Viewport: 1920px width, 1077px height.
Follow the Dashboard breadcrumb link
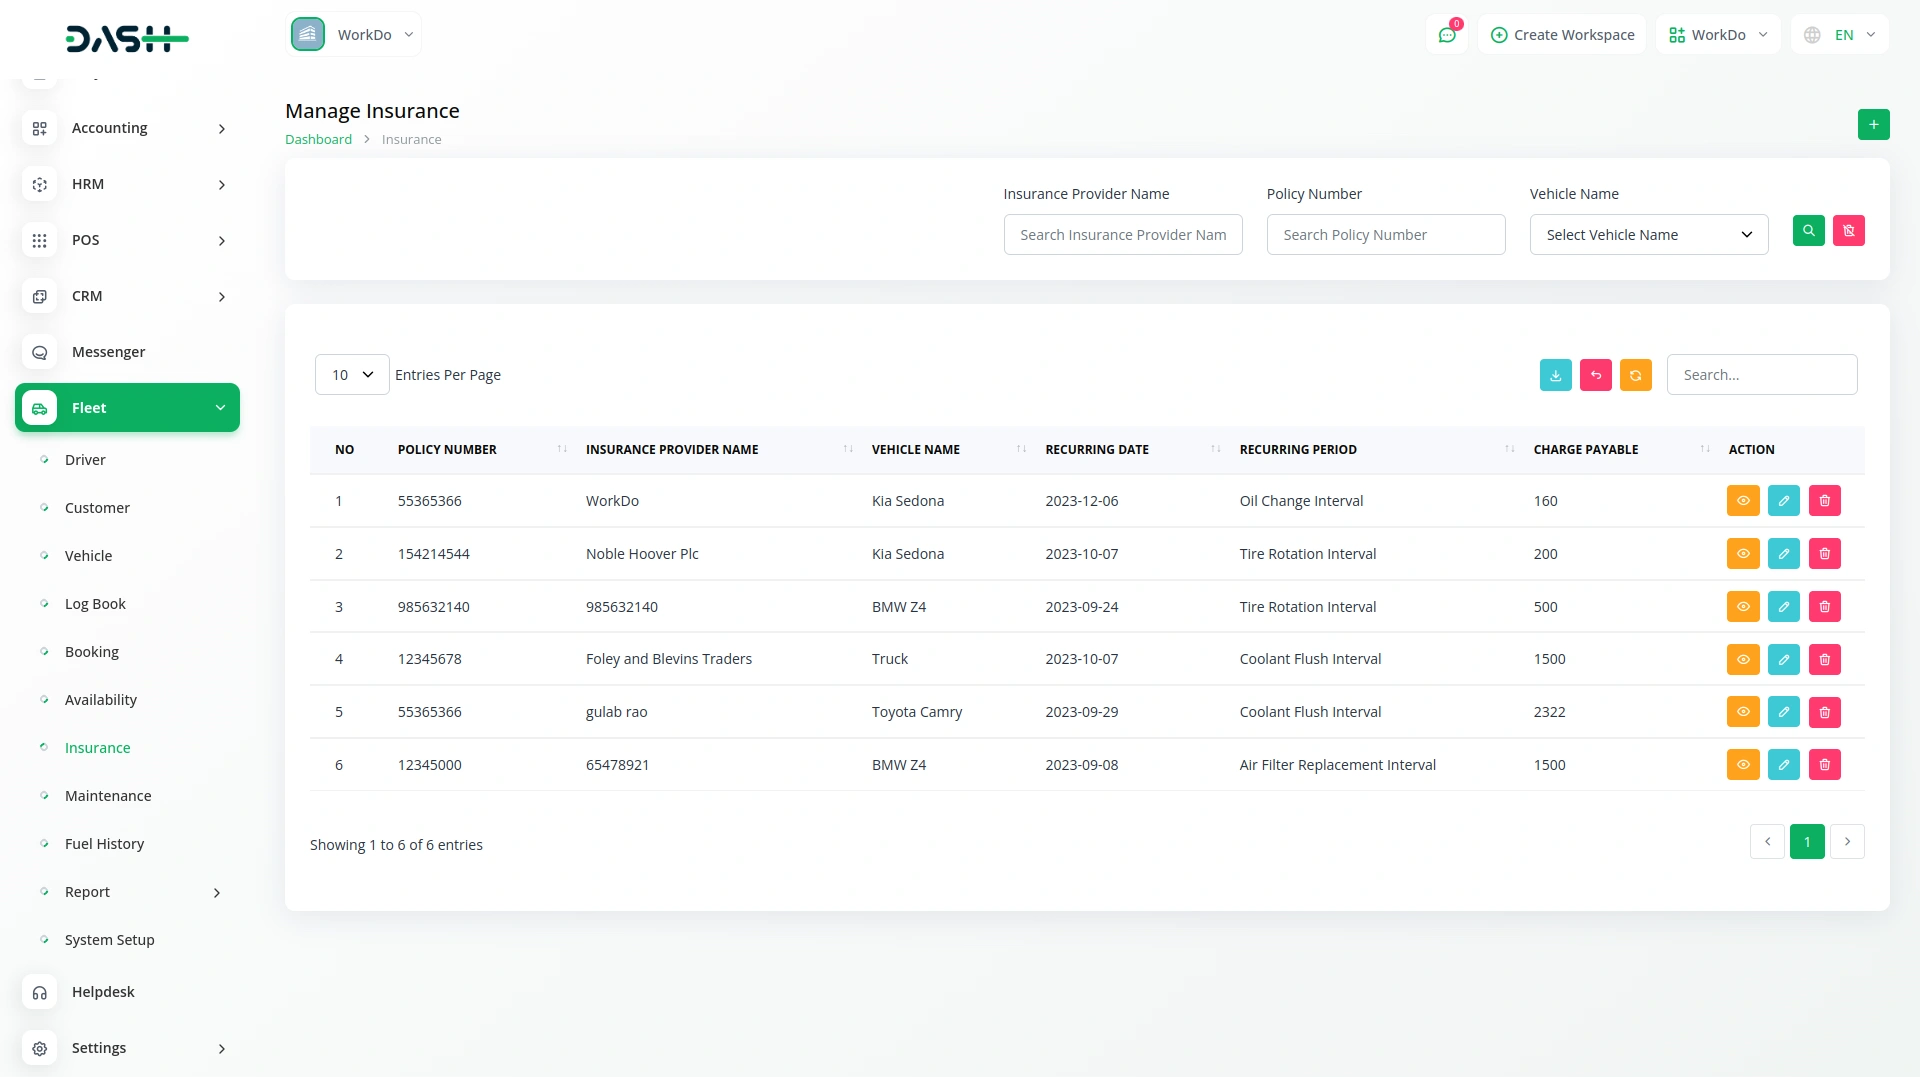coord(318,140)
